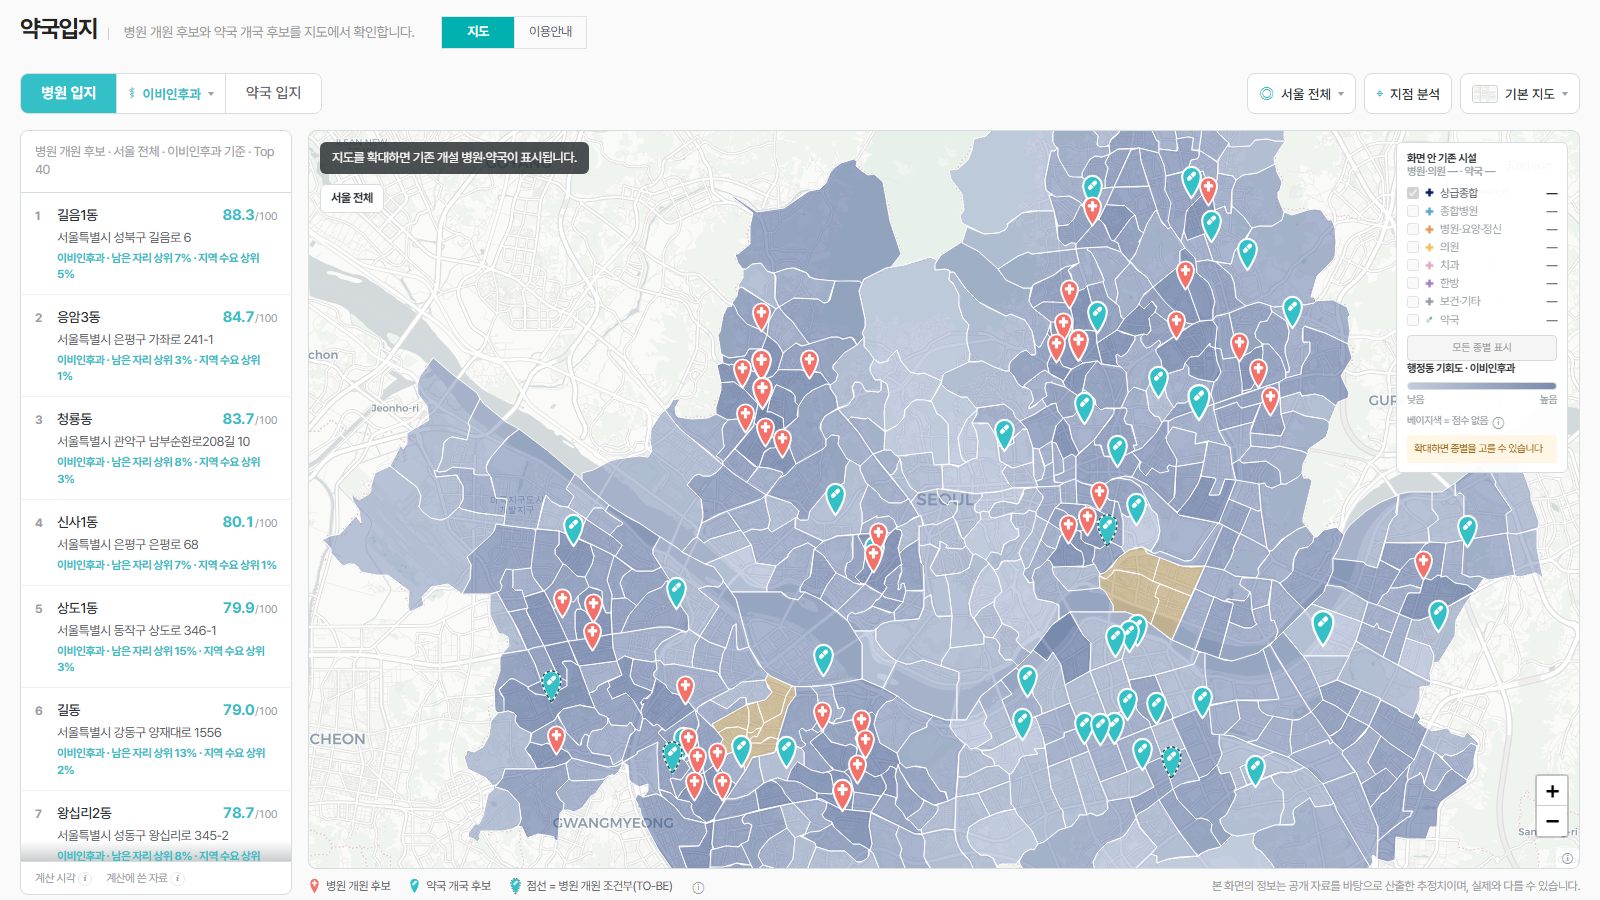The height and width of the screenshot is (900, 1600).
Task: Toggle the 보건·기타 checkbox
Action: click(1413, 301)
